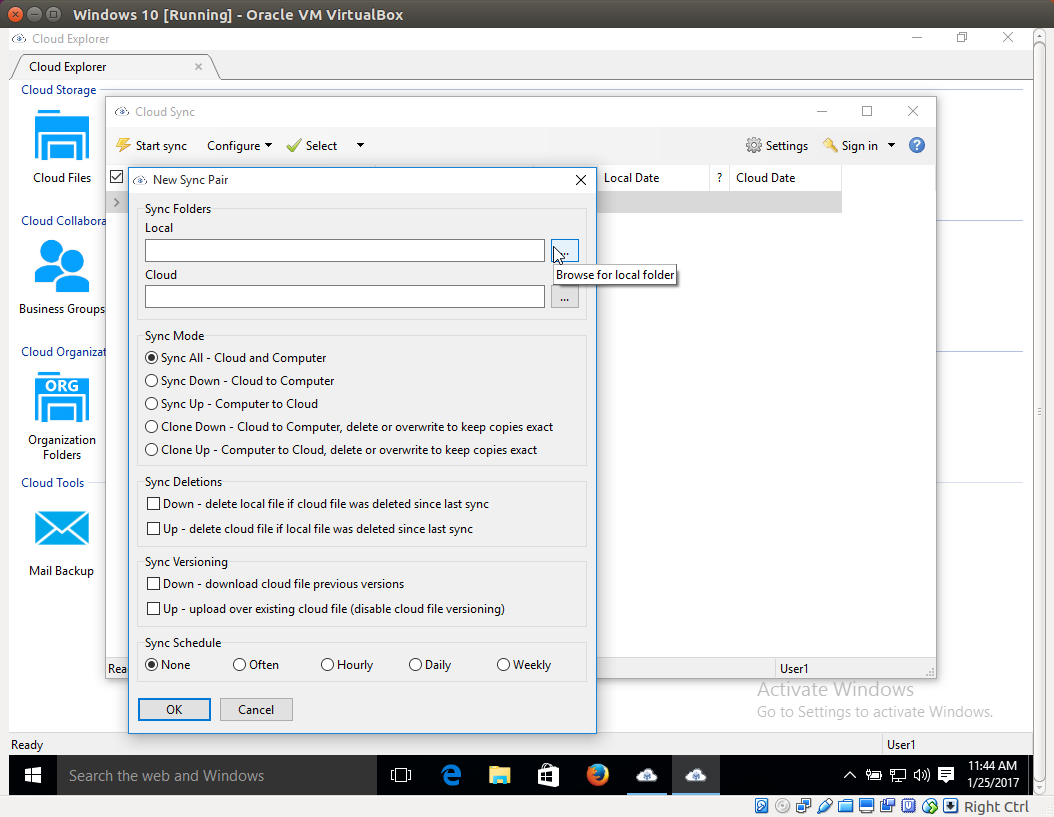Click the Start sync button label
The width and height of the screenshot is (1054, 817).
(x=161, y=146)
